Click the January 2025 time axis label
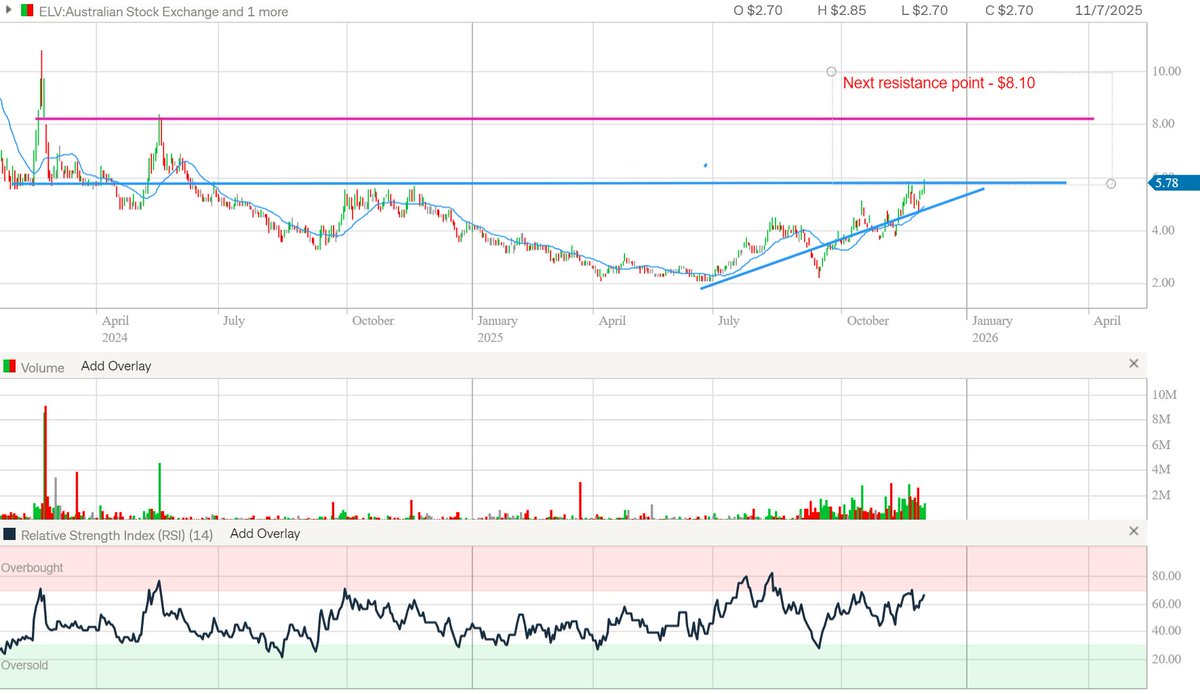 point(497,329)
